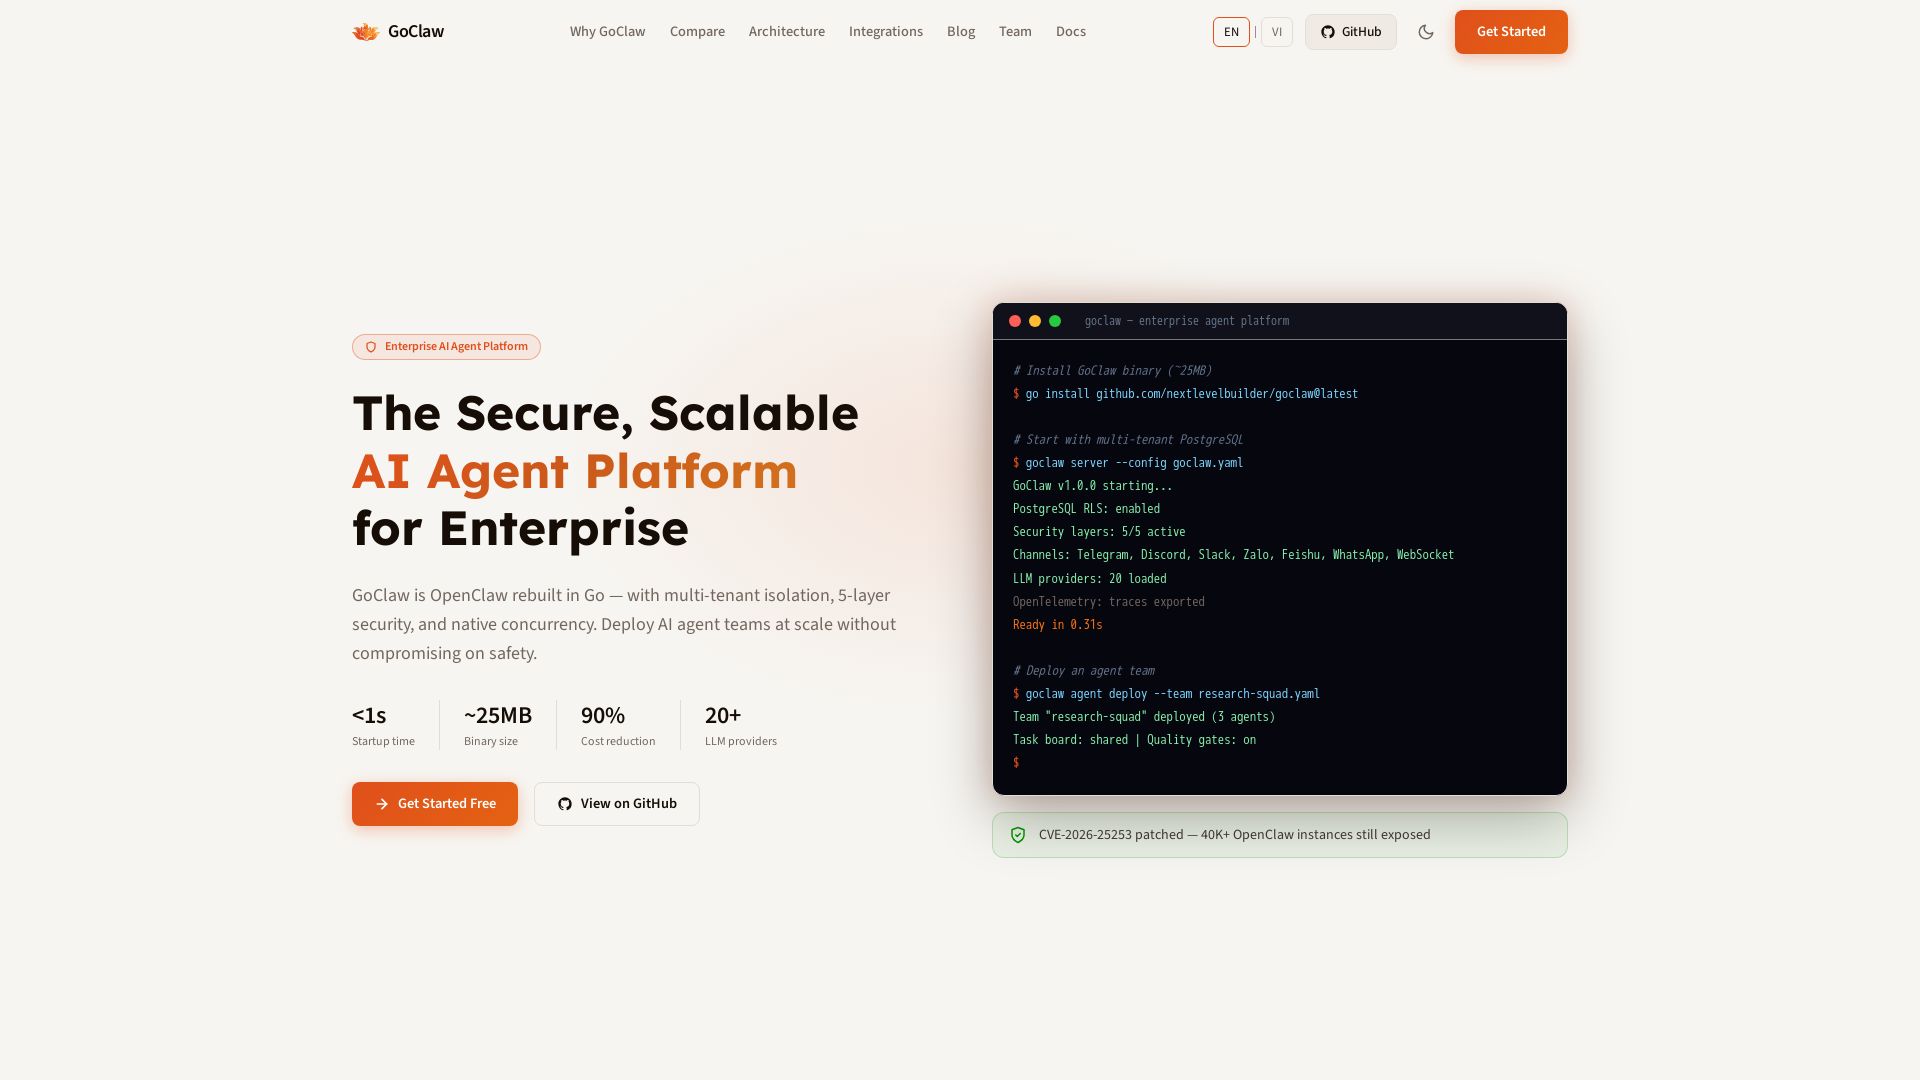The width and height of the screenshot is (1920, 1080).
Task: Click the 'go install github.com/nextlevelbuilder/goclaw@latest' command
Action: coord(1192,394)
